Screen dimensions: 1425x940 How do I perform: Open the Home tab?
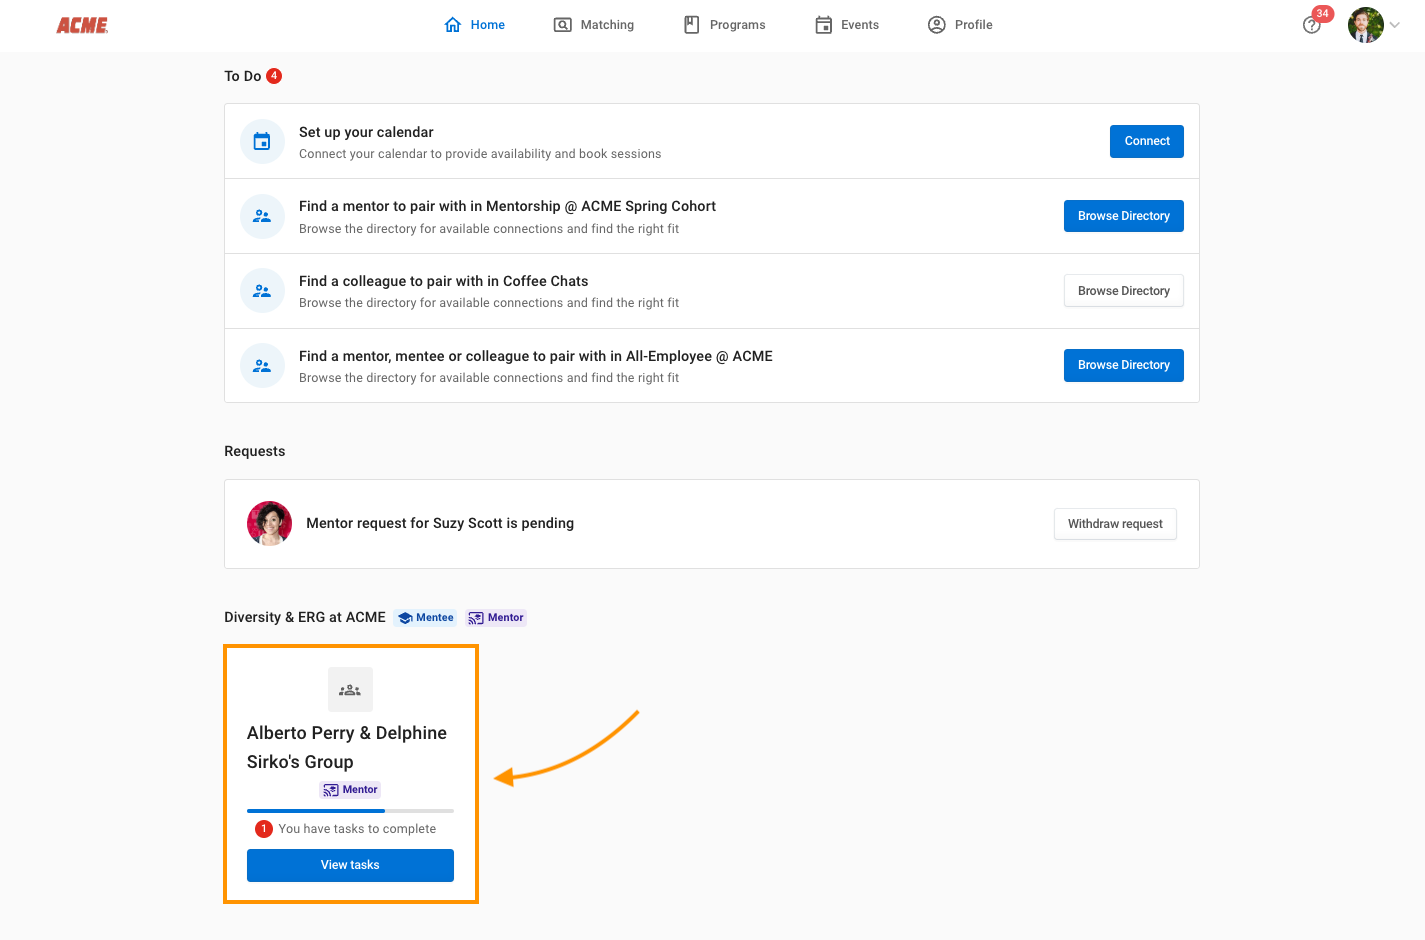[x=474, y=25]
